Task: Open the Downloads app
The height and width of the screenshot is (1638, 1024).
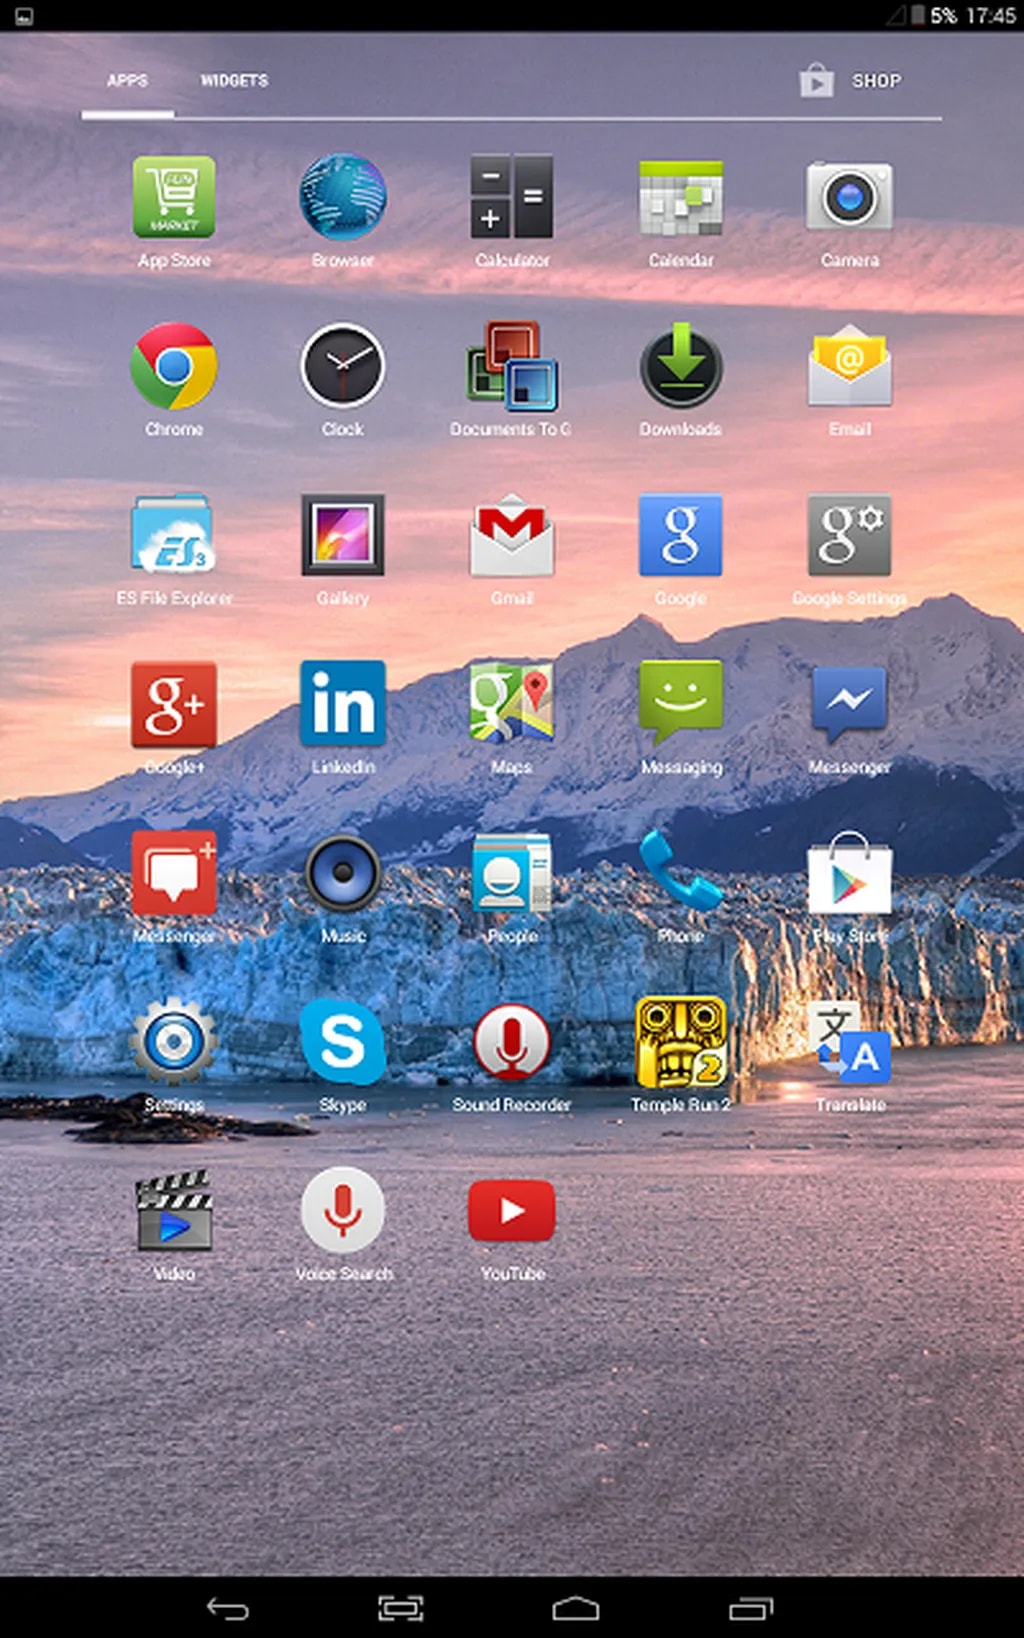Action: (681, 367)
